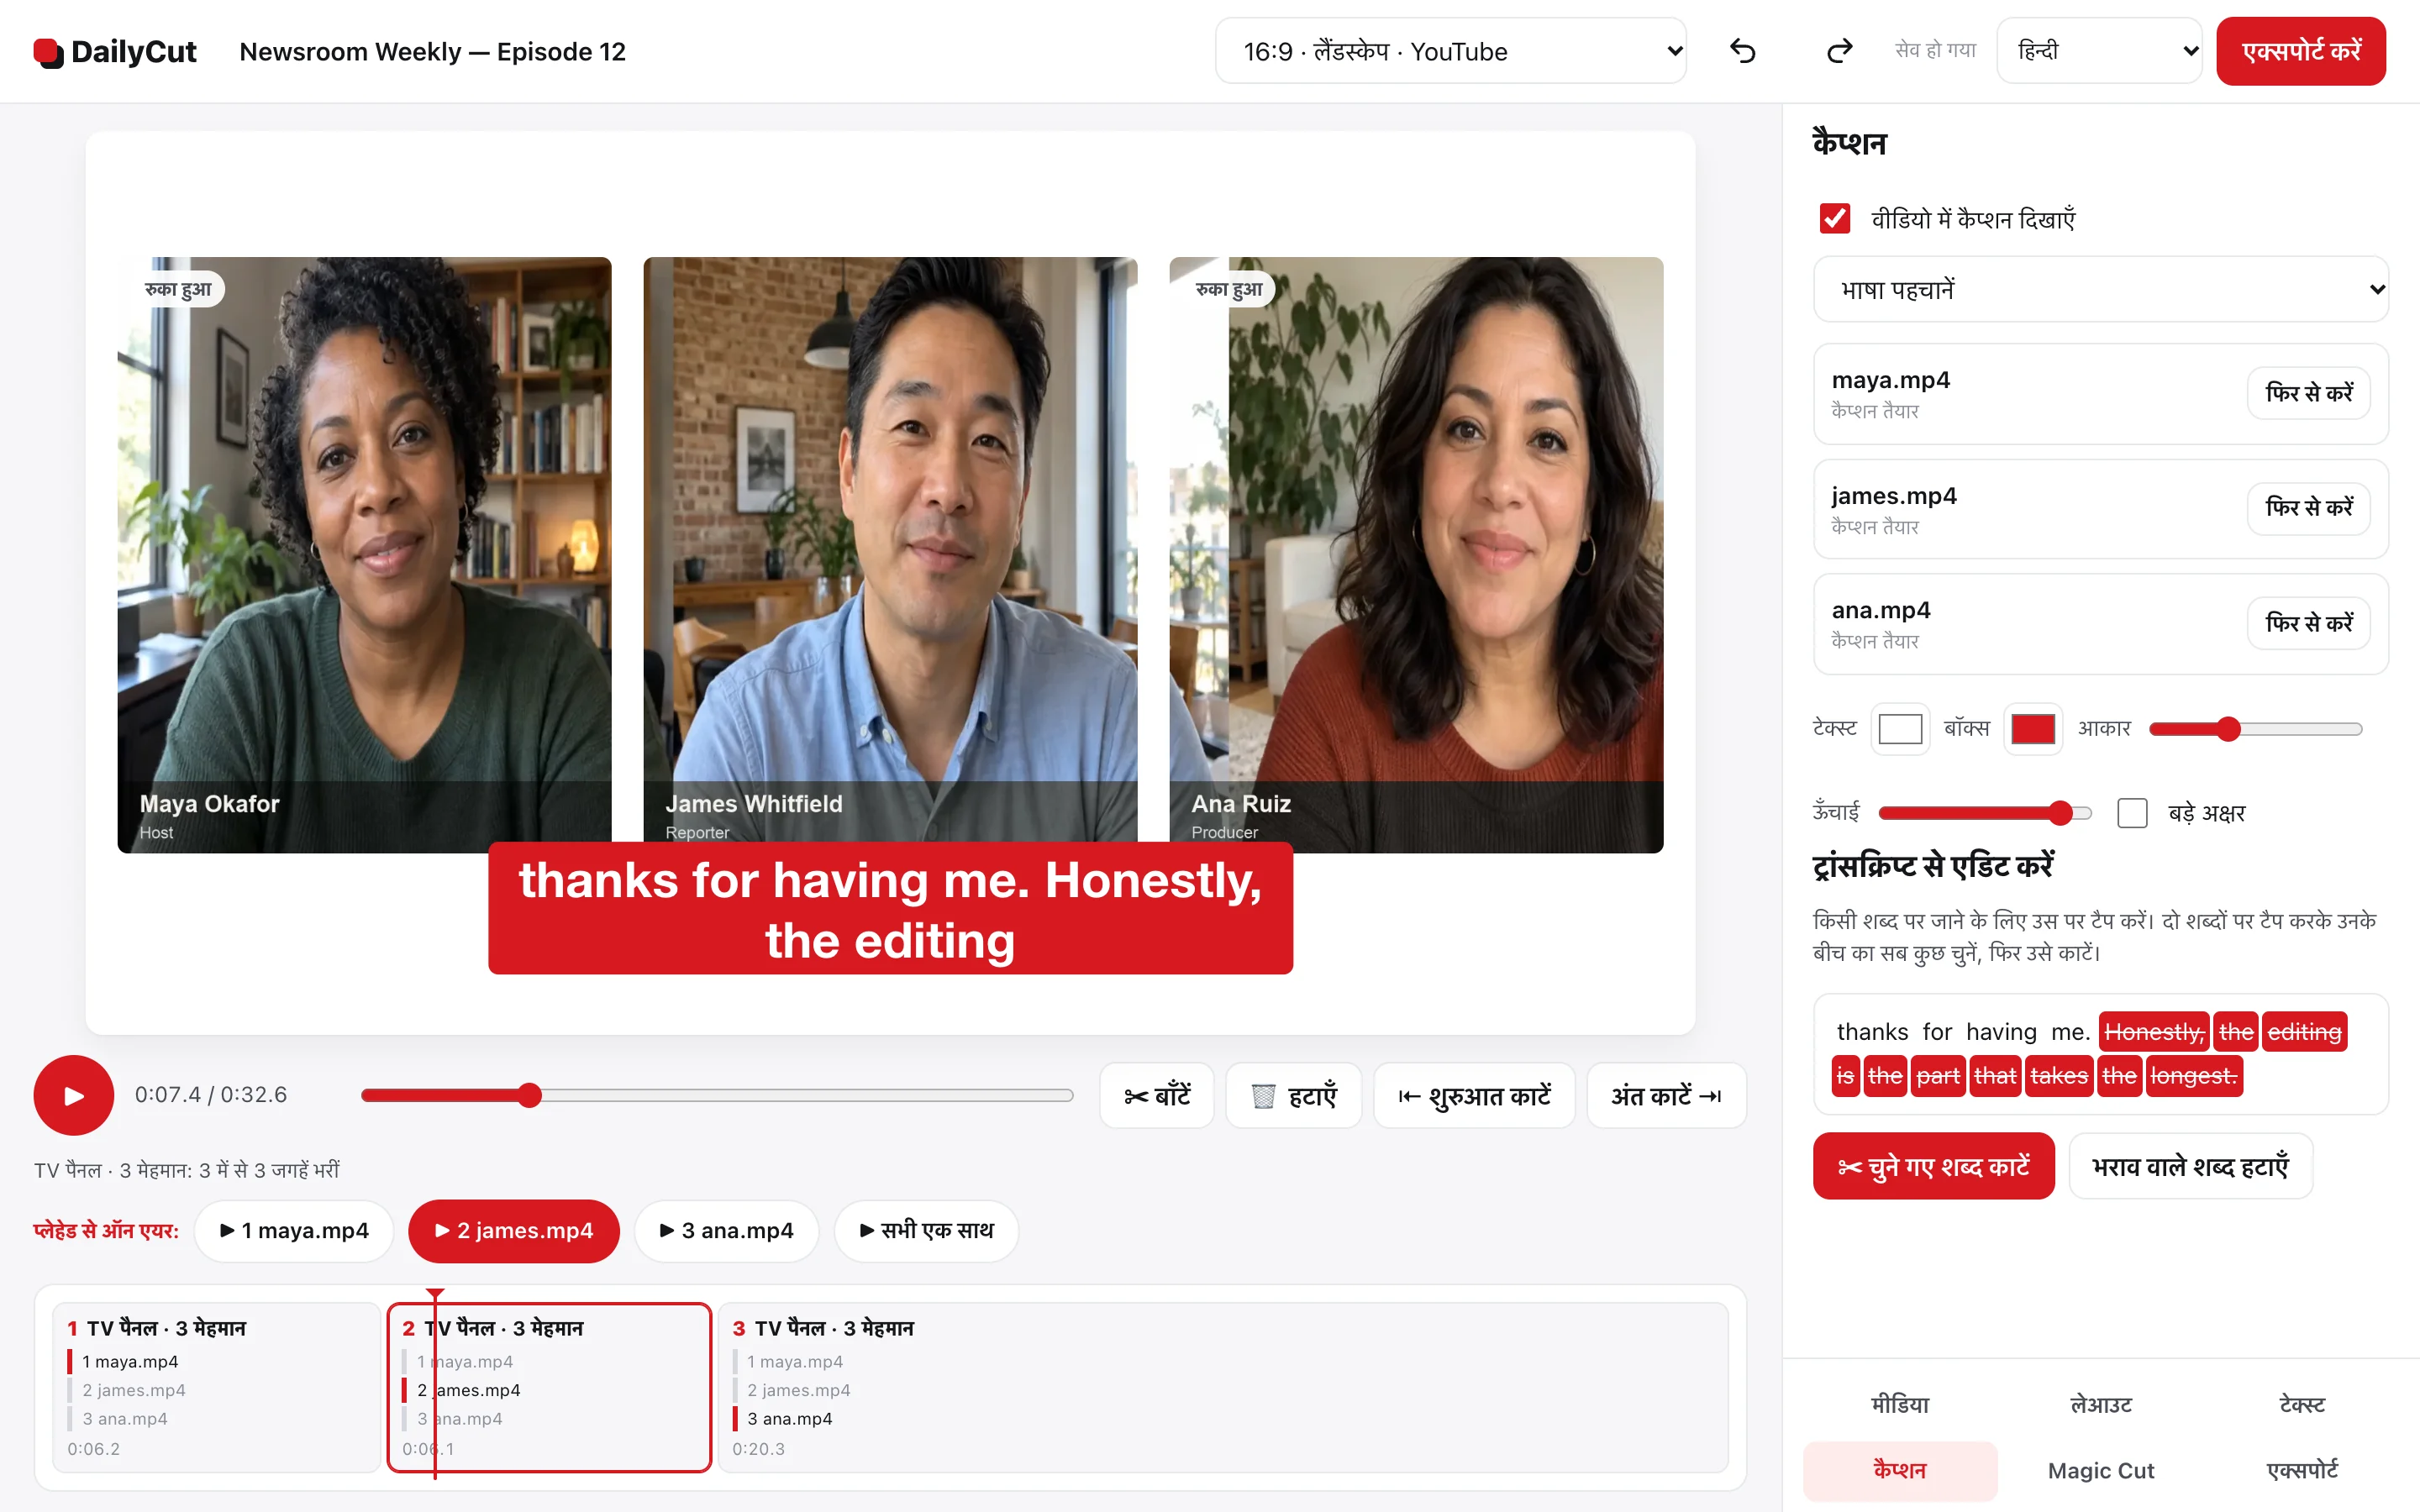Screen dimensions: 2420x1512
Task: Click the transcript word 'thanks'
Action: (1872, 1031)
